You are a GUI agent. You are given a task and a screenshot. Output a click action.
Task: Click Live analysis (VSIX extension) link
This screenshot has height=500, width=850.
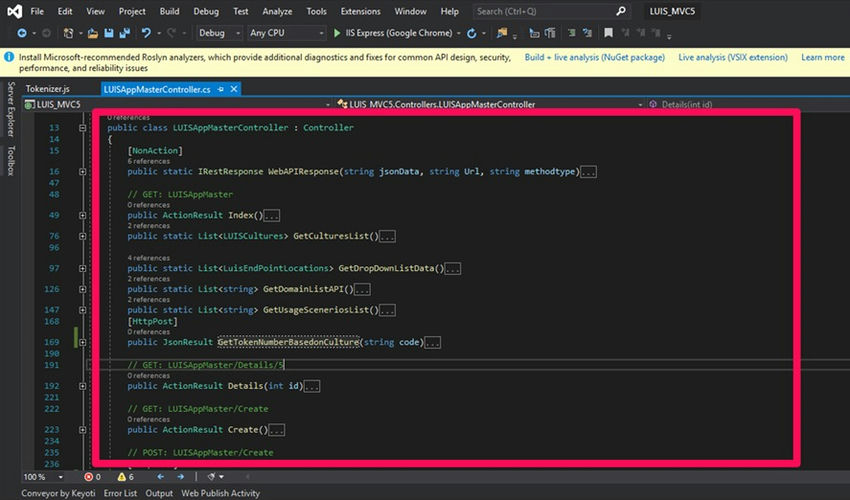point(732,57)
